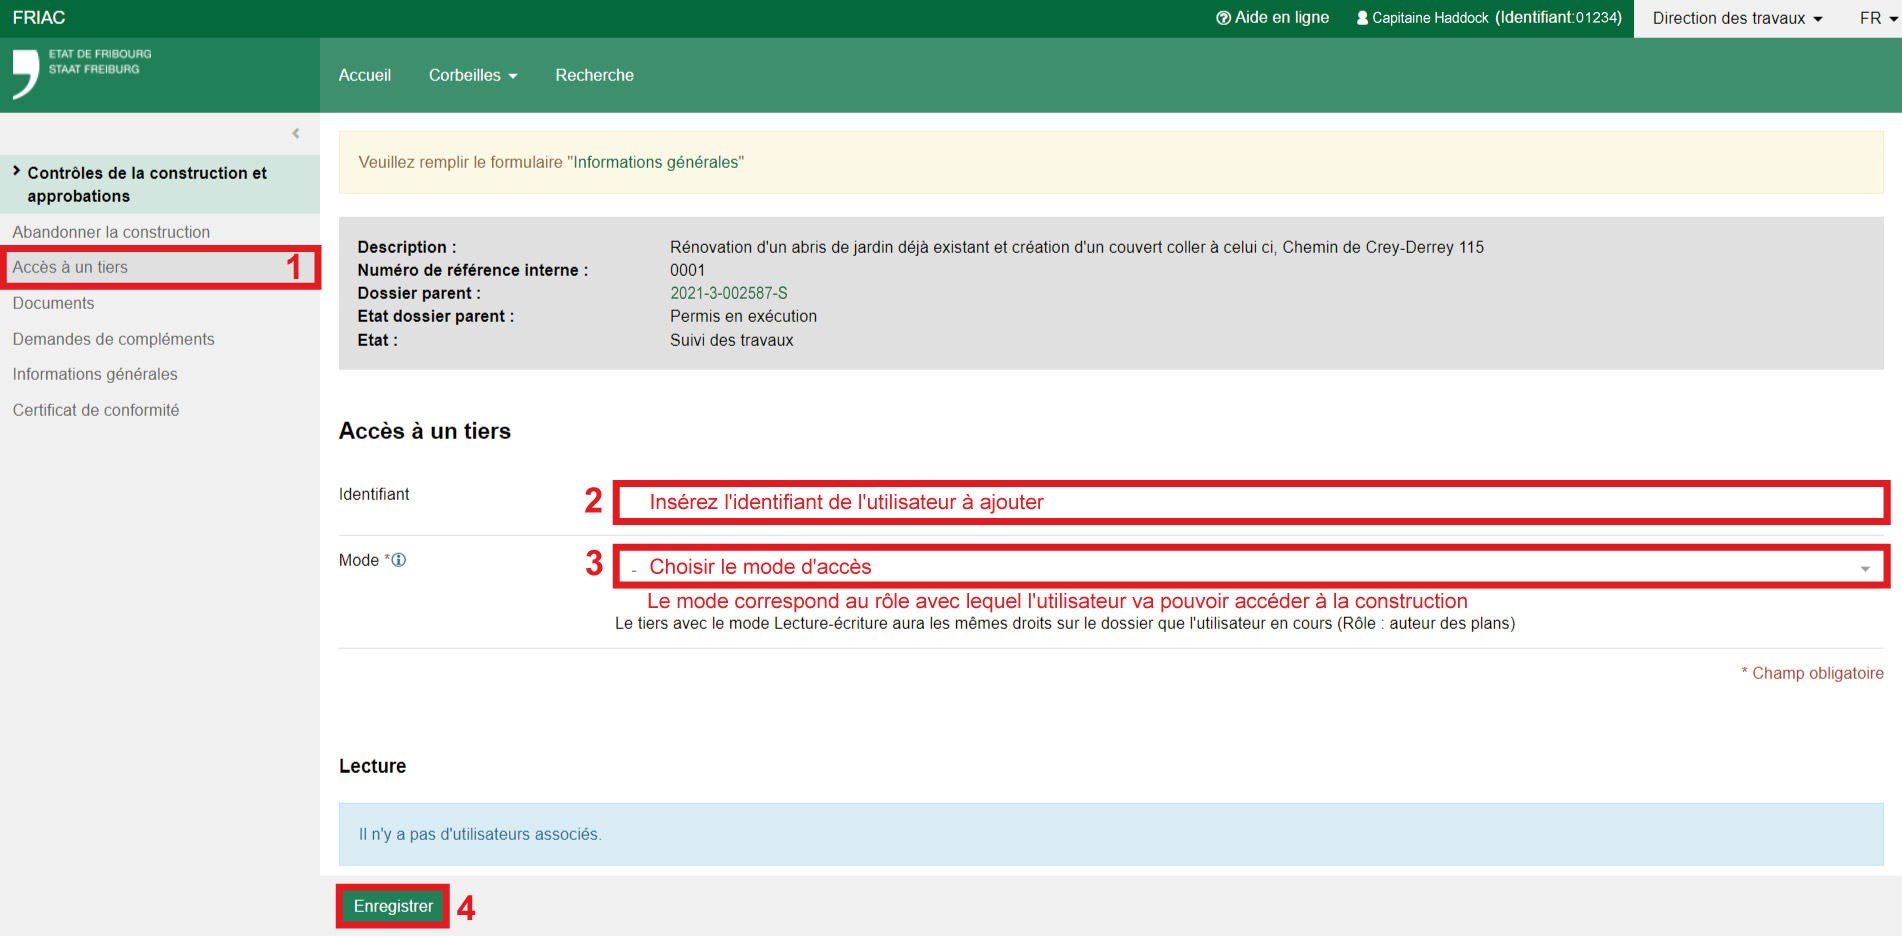This screenshot has height=936, width=1902.
Task: Click the Capitaine Haddock user profile
Action: click(x=1488, y=18)
